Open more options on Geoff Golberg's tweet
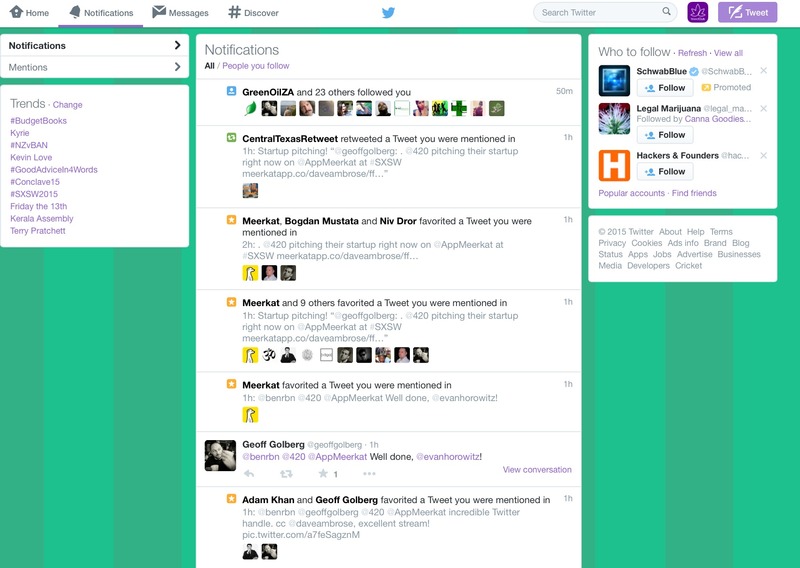 pyautogui.click(x=369, y=474)
